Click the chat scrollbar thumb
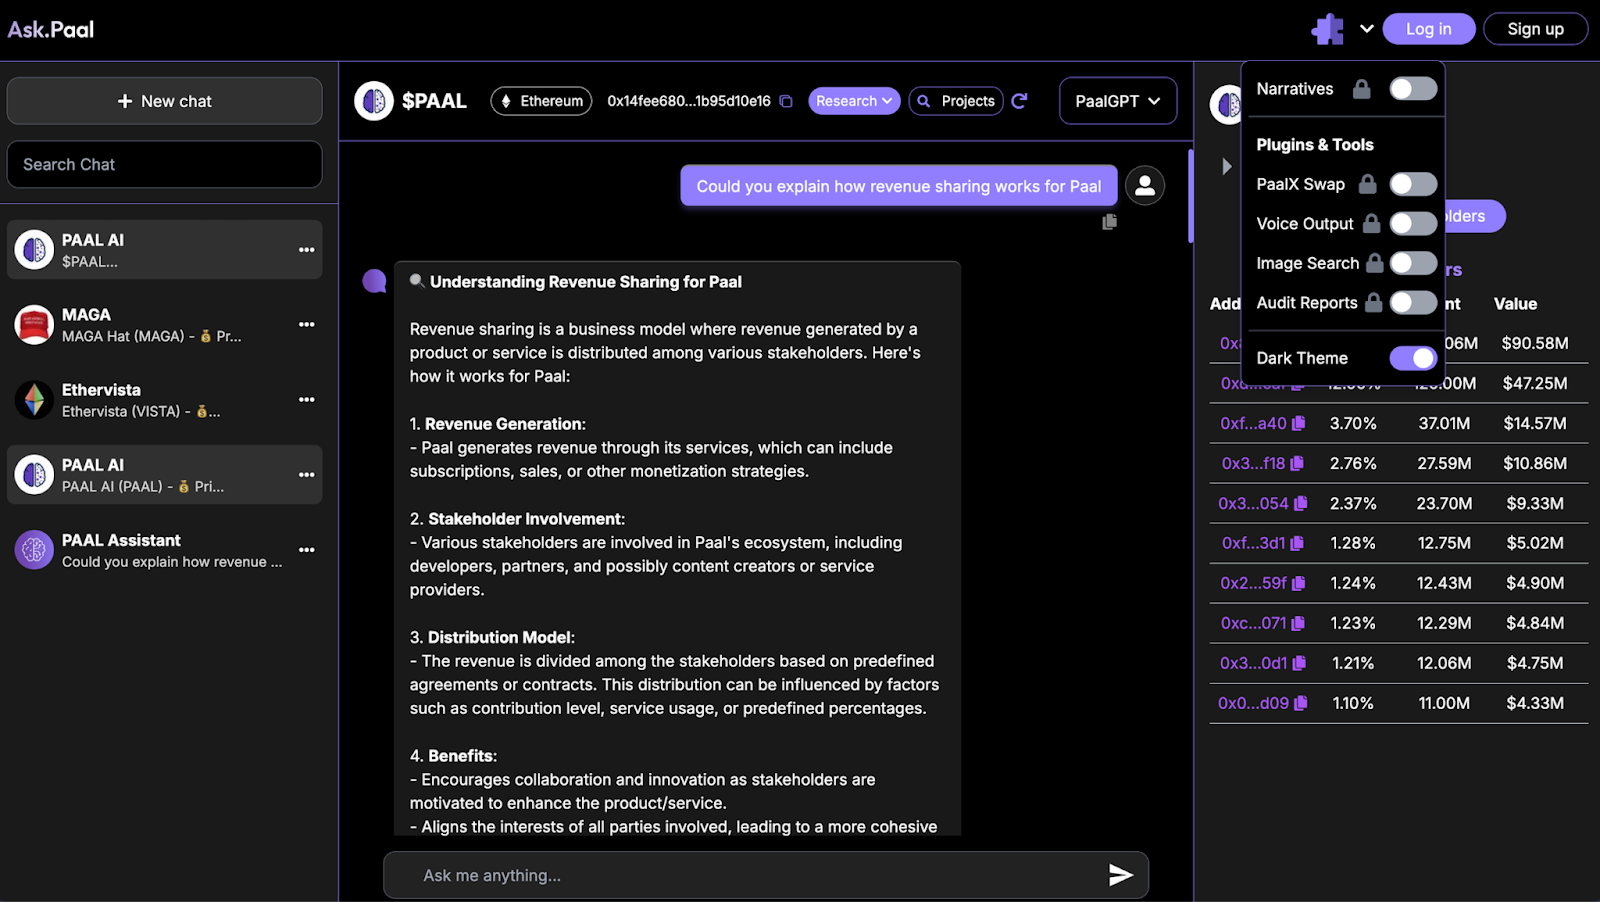 pos(1190,195)
